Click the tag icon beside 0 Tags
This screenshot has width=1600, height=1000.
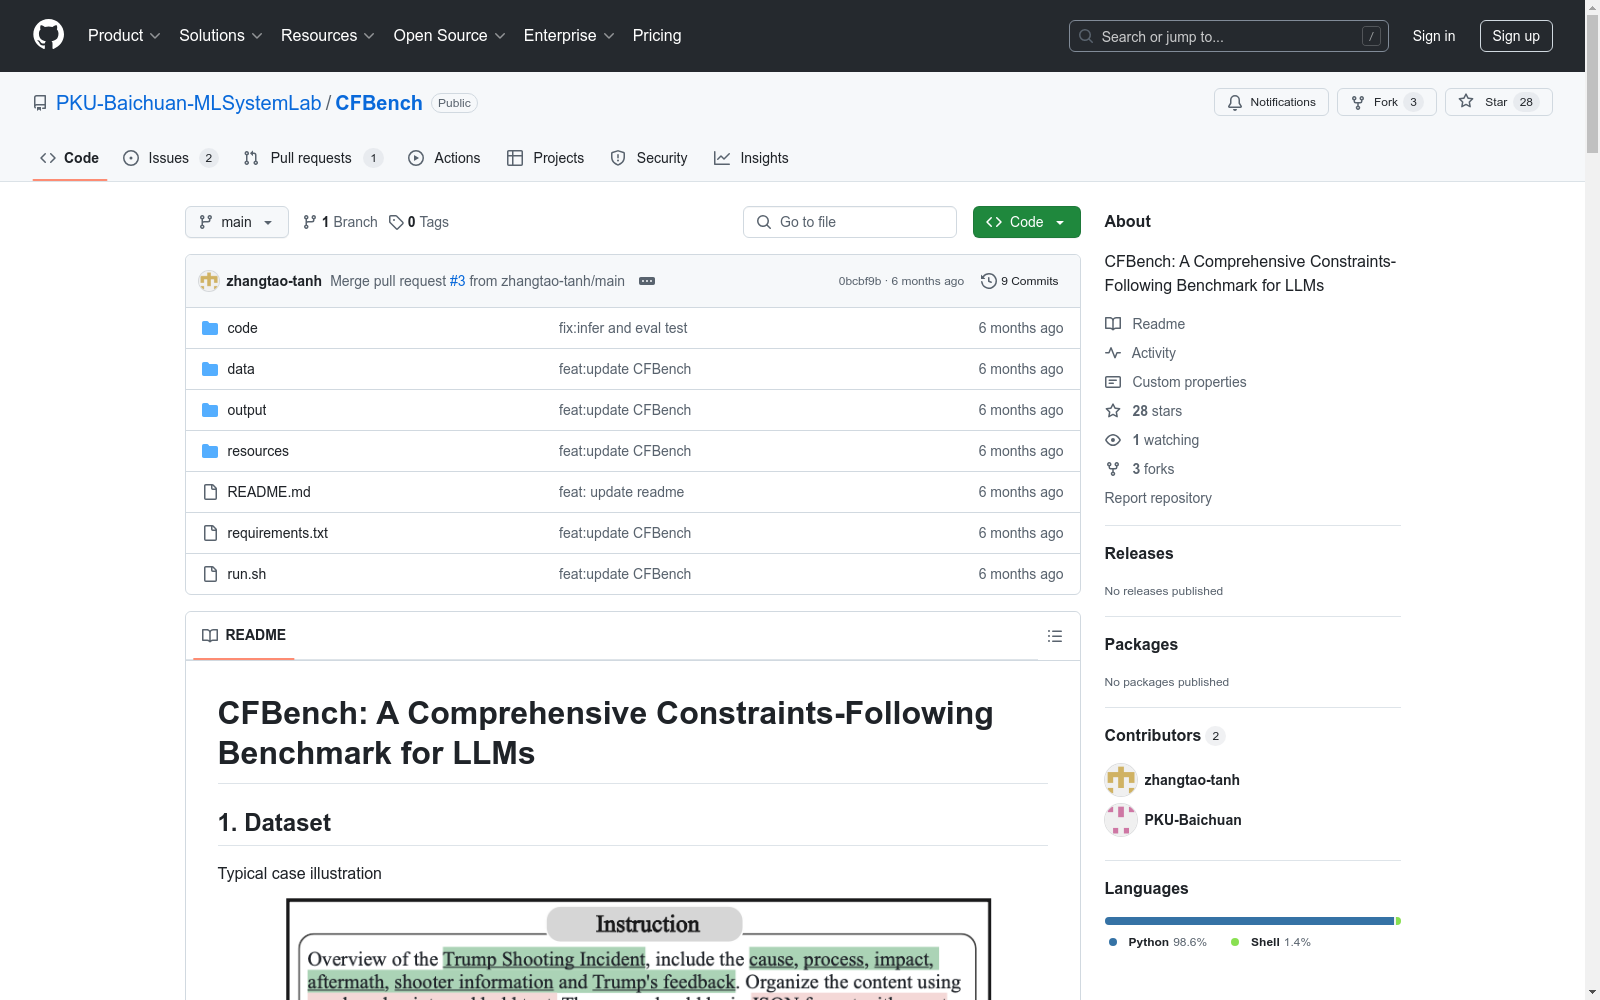pyautogui.click(x=396, y=222)
